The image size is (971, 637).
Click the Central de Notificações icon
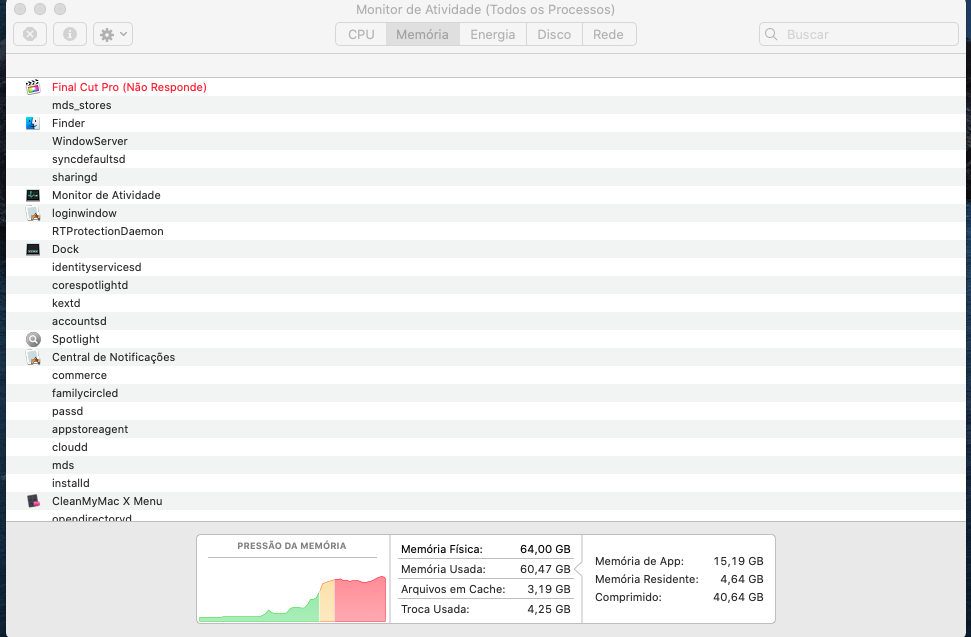(x=33, y=357)
